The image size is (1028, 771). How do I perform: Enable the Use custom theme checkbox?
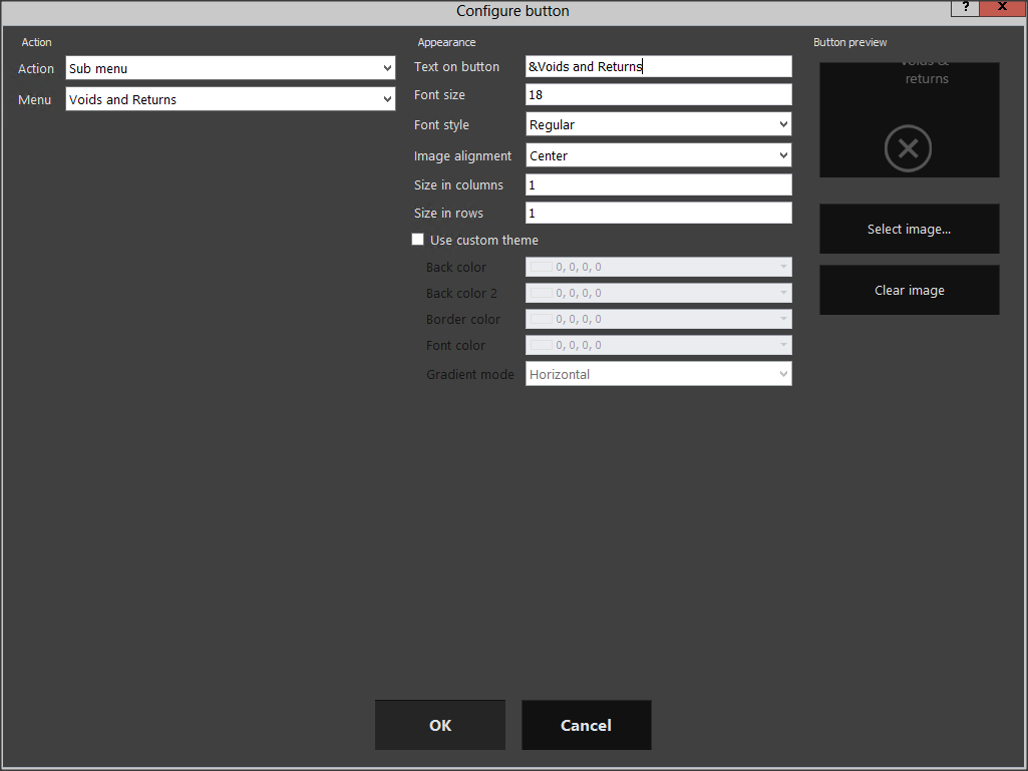[418, 240]
